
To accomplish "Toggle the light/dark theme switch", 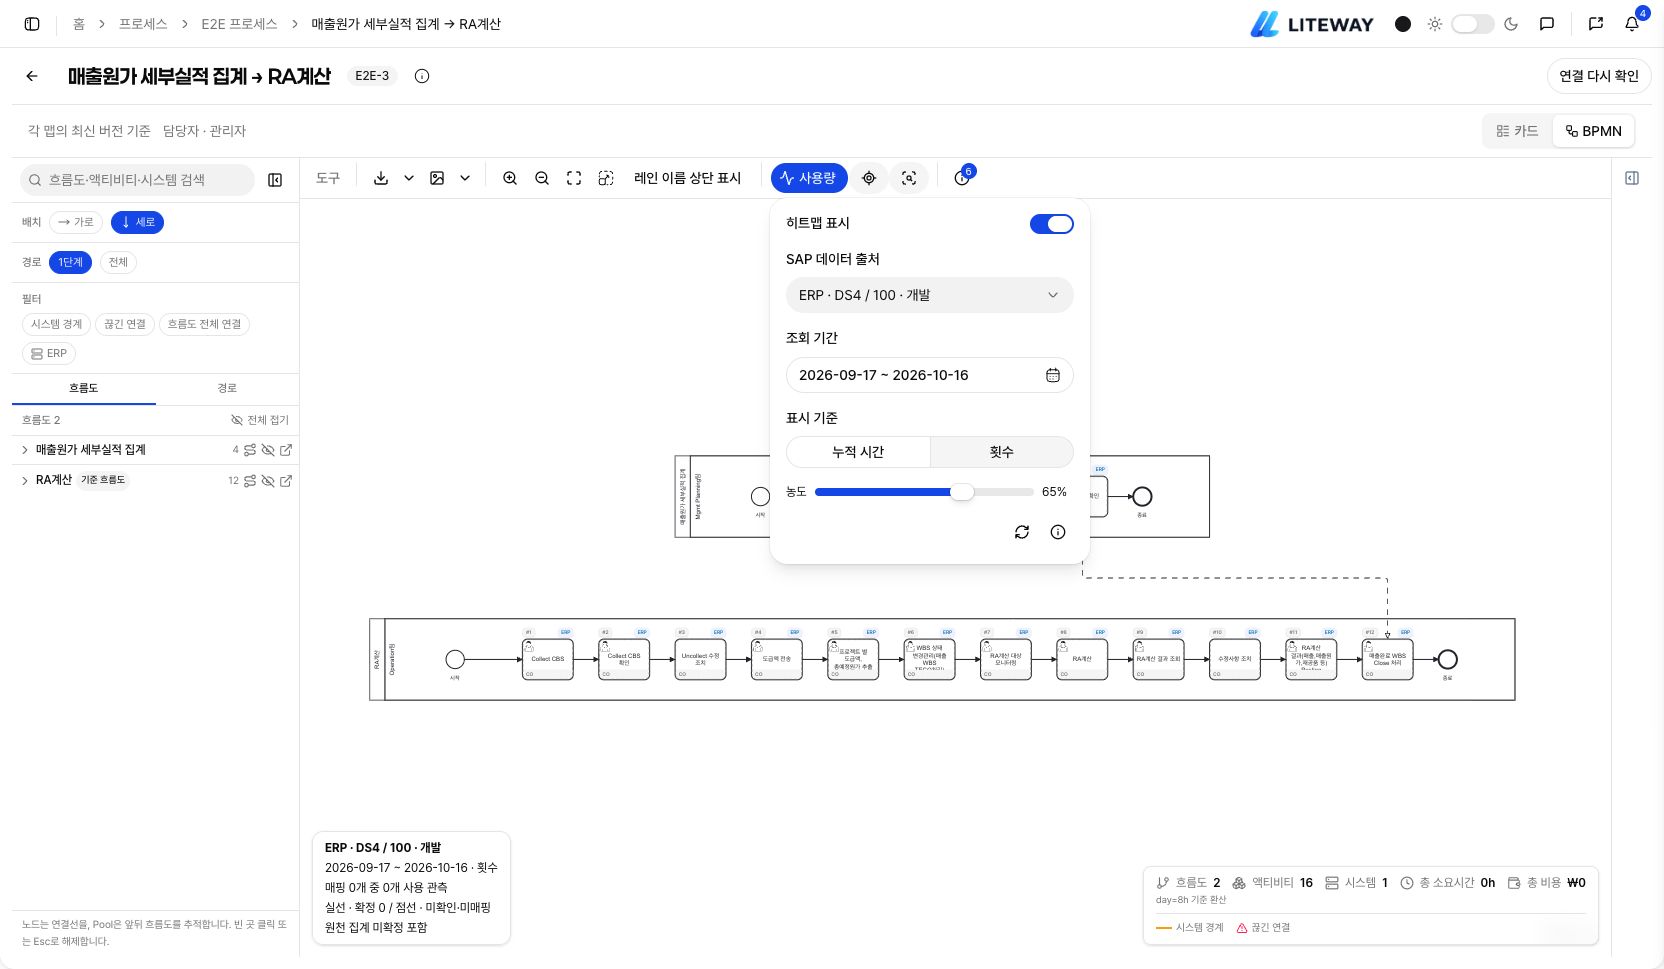I will coord(1472,24).
